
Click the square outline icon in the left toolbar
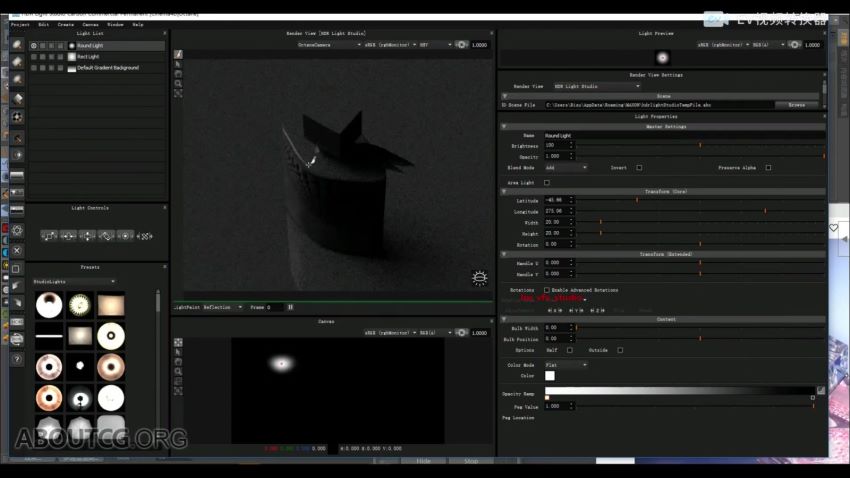tap(16, 269)
